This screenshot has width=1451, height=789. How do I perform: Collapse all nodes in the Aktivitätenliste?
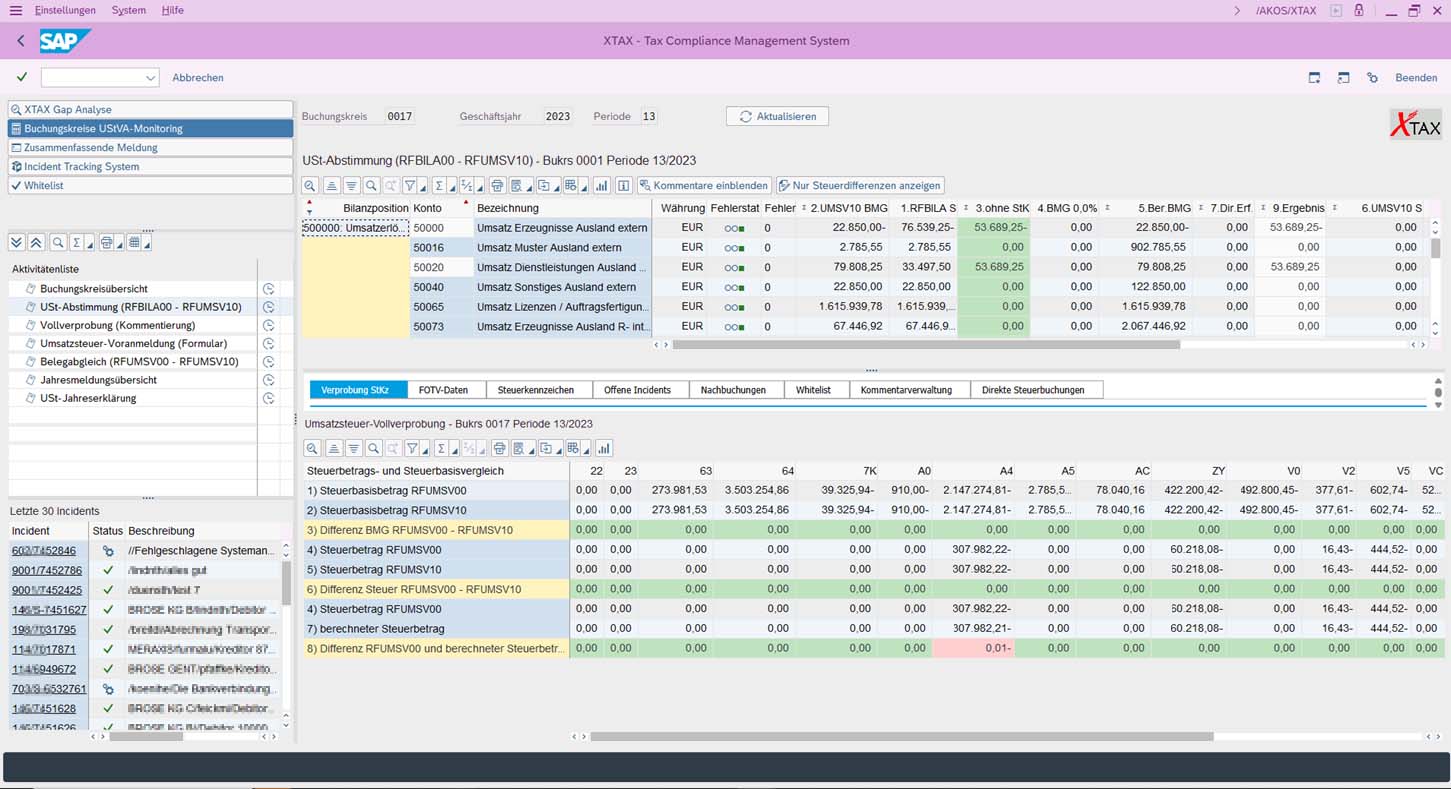pyautogui.click(x=36, y=243)
